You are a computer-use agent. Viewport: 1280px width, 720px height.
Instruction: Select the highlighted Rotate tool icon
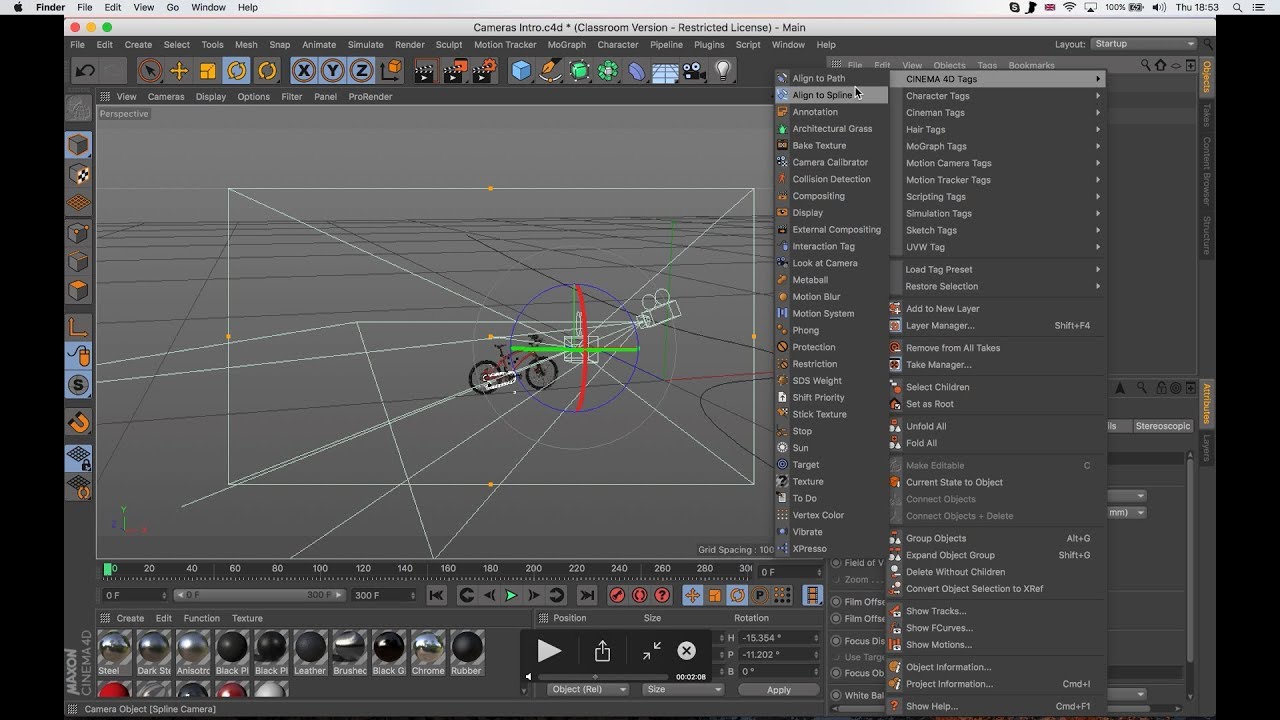click(237, 70)
